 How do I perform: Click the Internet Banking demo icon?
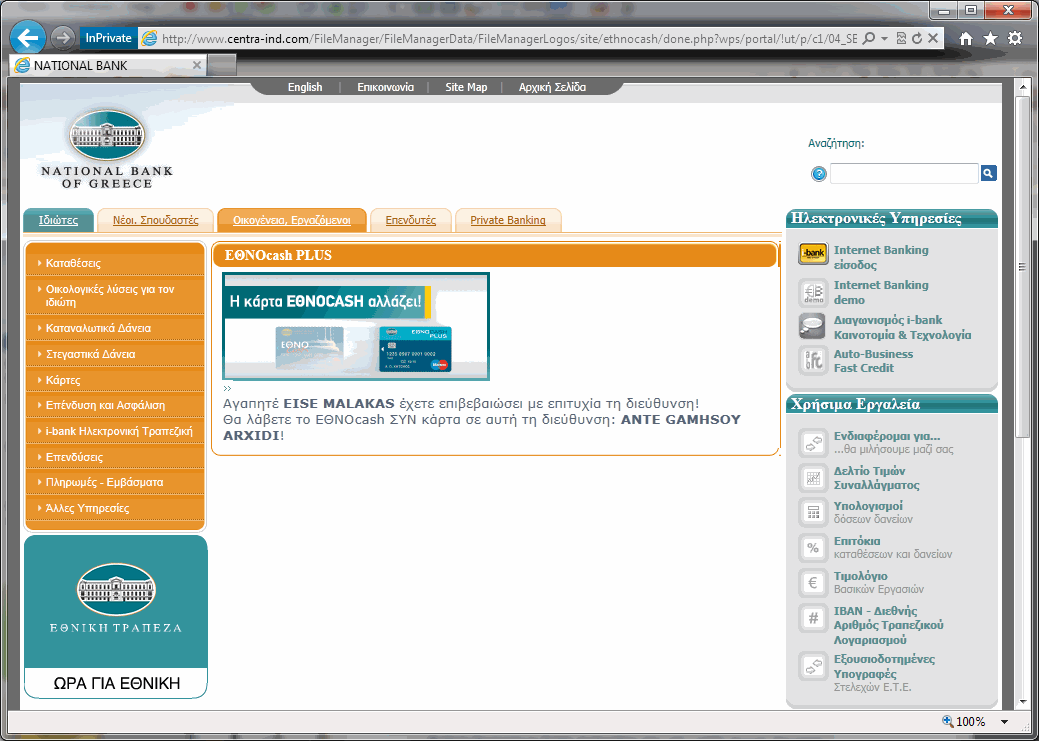(813, 292)
